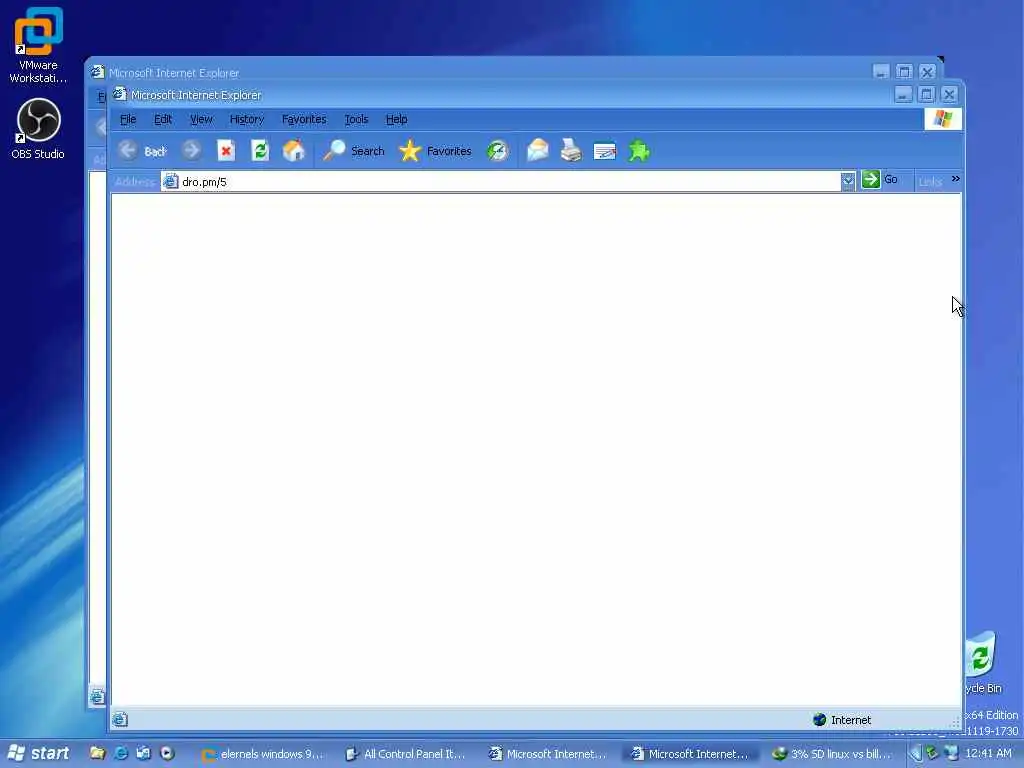Click the Mail envelope toolbar icon
Viewport: 1024px width, 768px height.
pos(537,151)
